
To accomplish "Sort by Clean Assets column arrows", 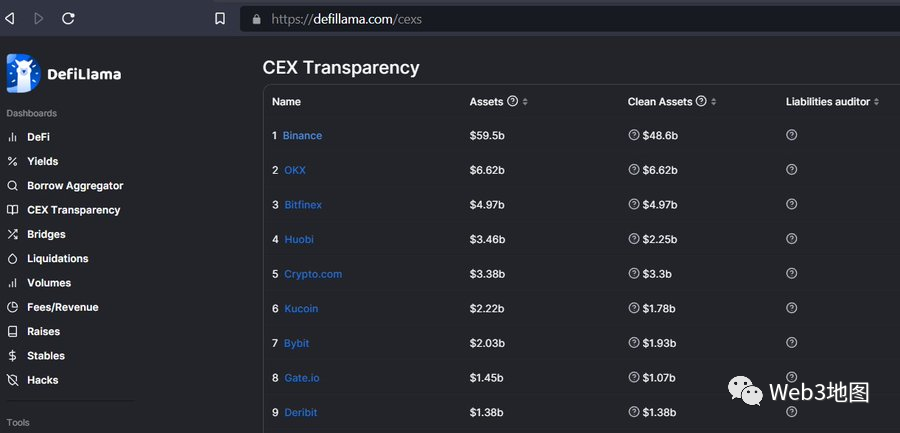I will [x=713, y=102].
